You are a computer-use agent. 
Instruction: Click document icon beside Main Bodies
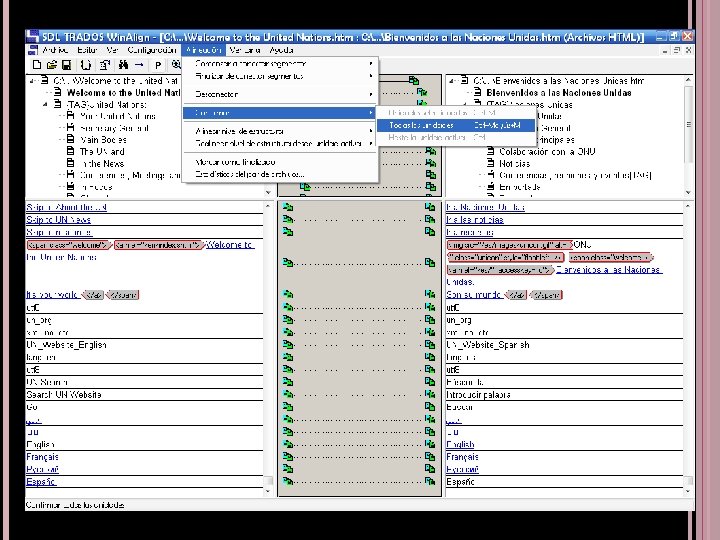point(70,139)
